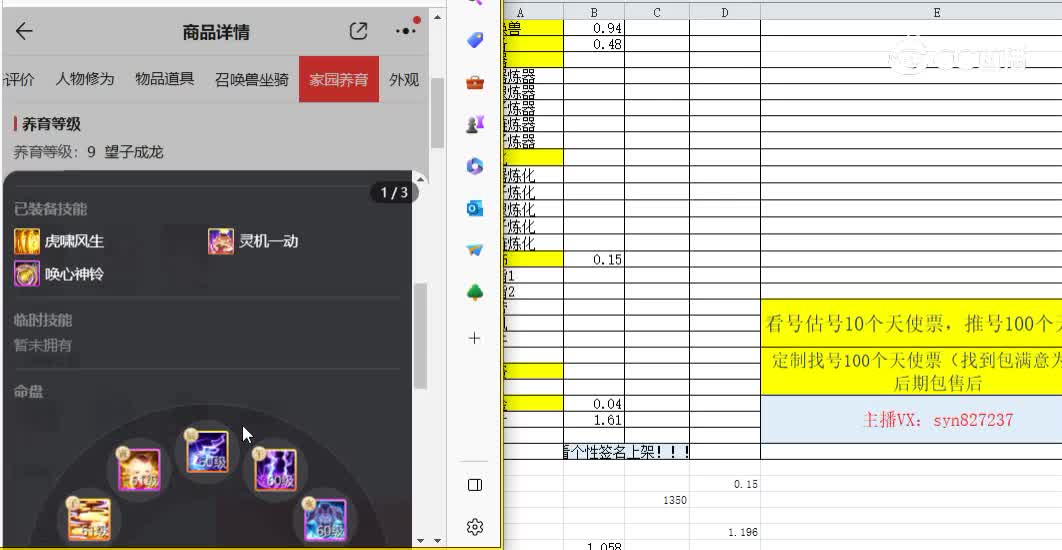Open sidebar settings gear icon
Viewport: 1062px width, 550px height.
coord(475,526)
